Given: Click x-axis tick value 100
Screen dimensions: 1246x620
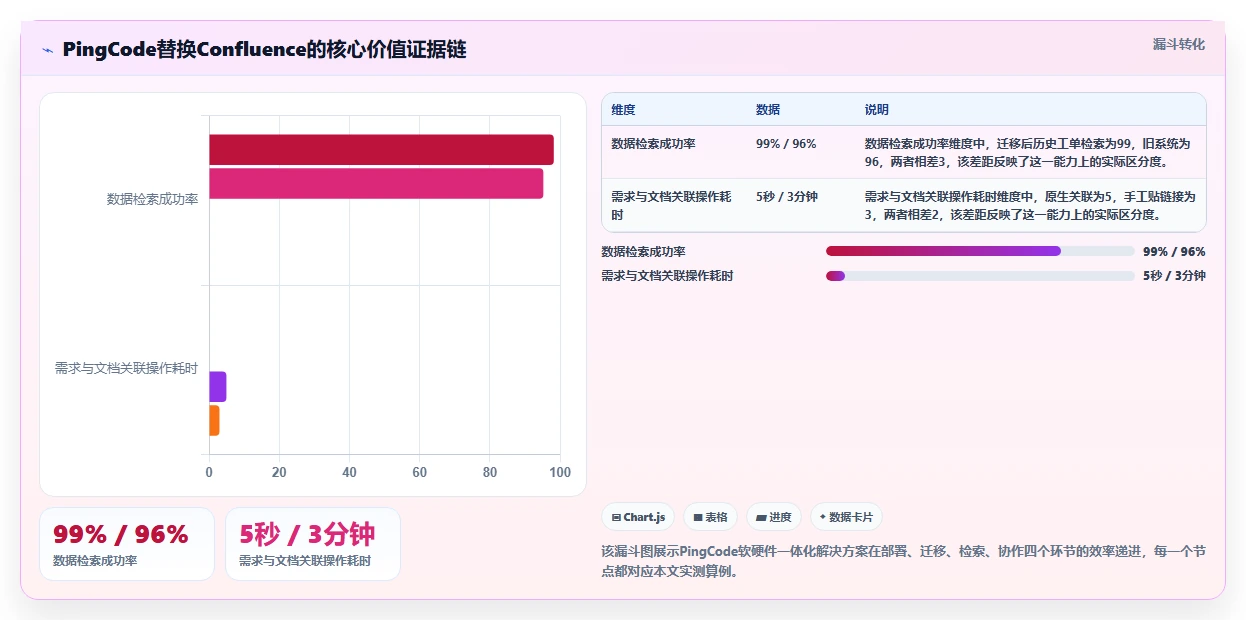Looking at the screenshot, I should click(560, 472).
